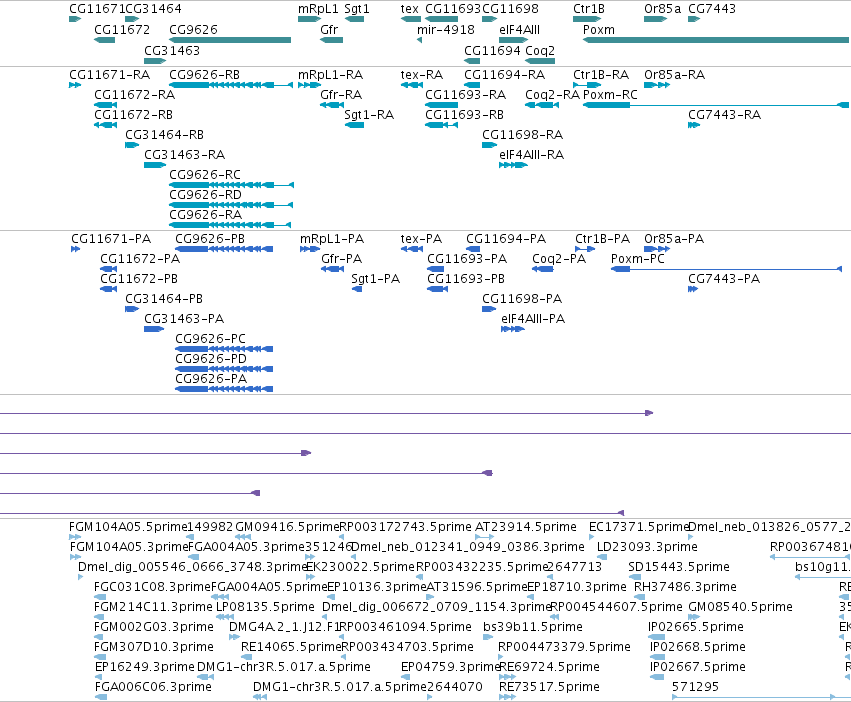Screen dimensions: 851x702
Task: Click the RE69724.5prime EST label
Action: tap(549, 667)
